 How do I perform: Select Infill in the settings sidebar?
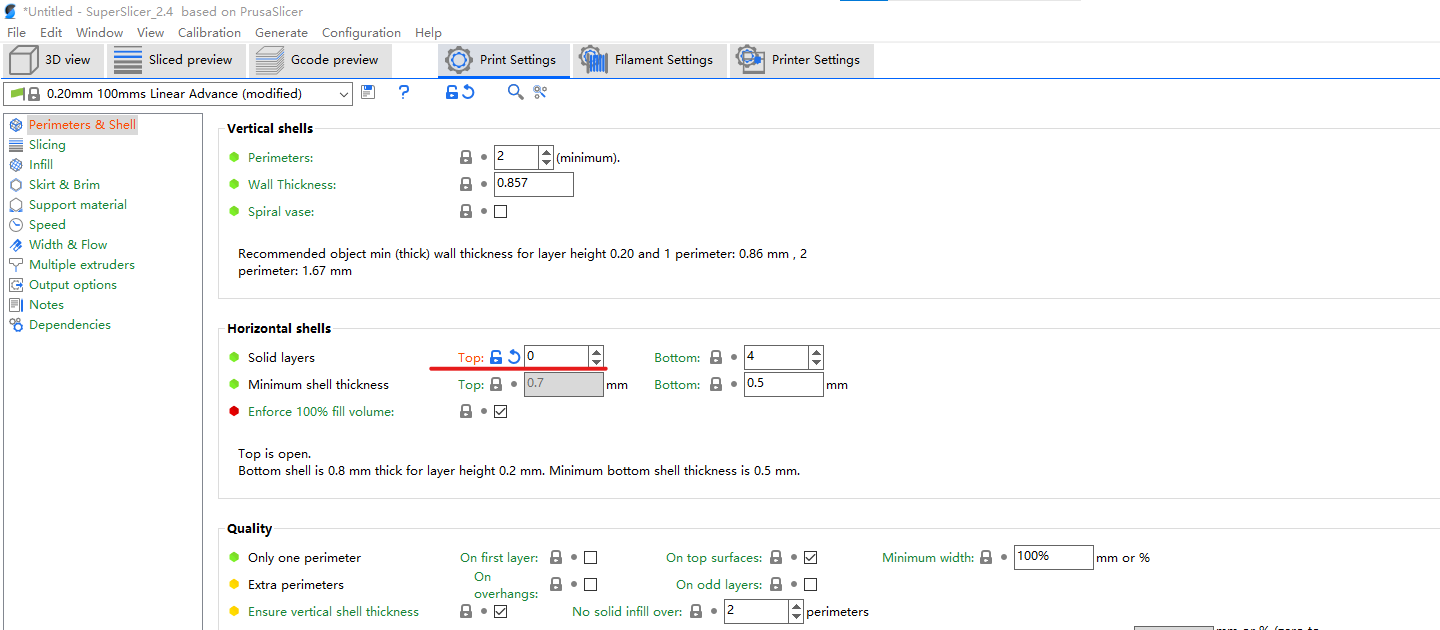pos(41,164)
